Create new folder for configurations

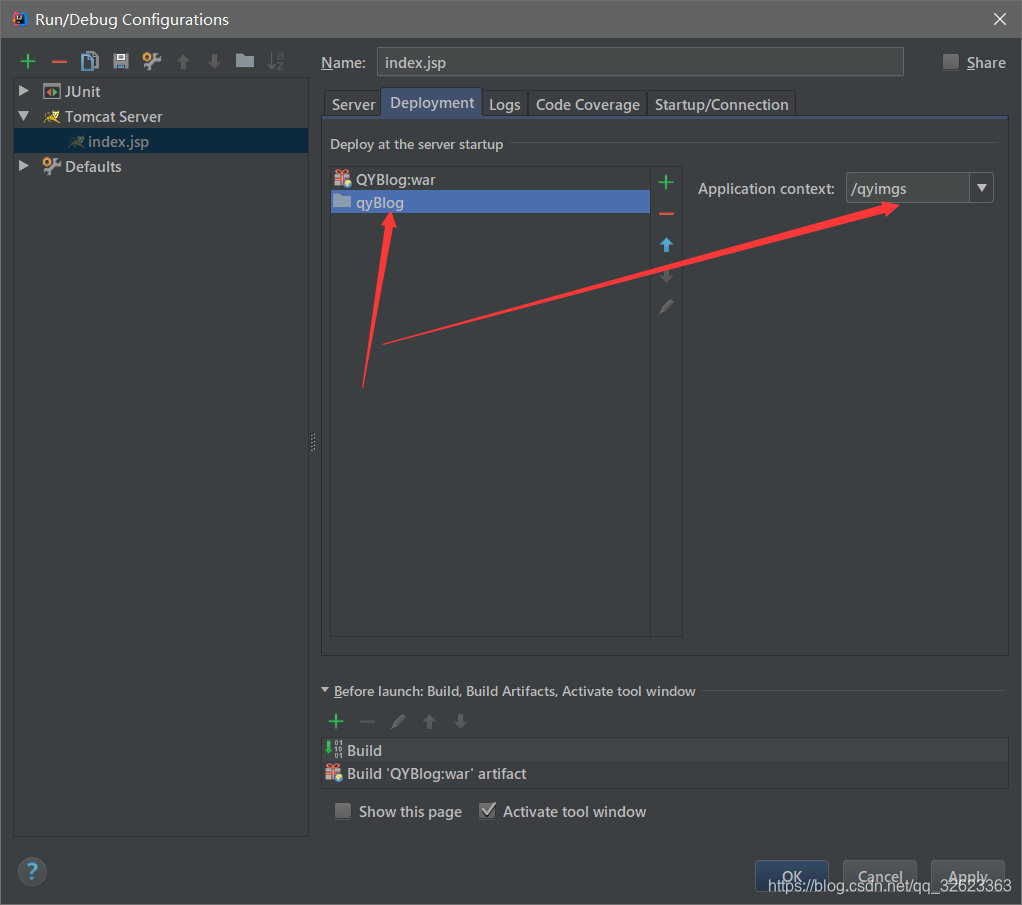[244, 61]
